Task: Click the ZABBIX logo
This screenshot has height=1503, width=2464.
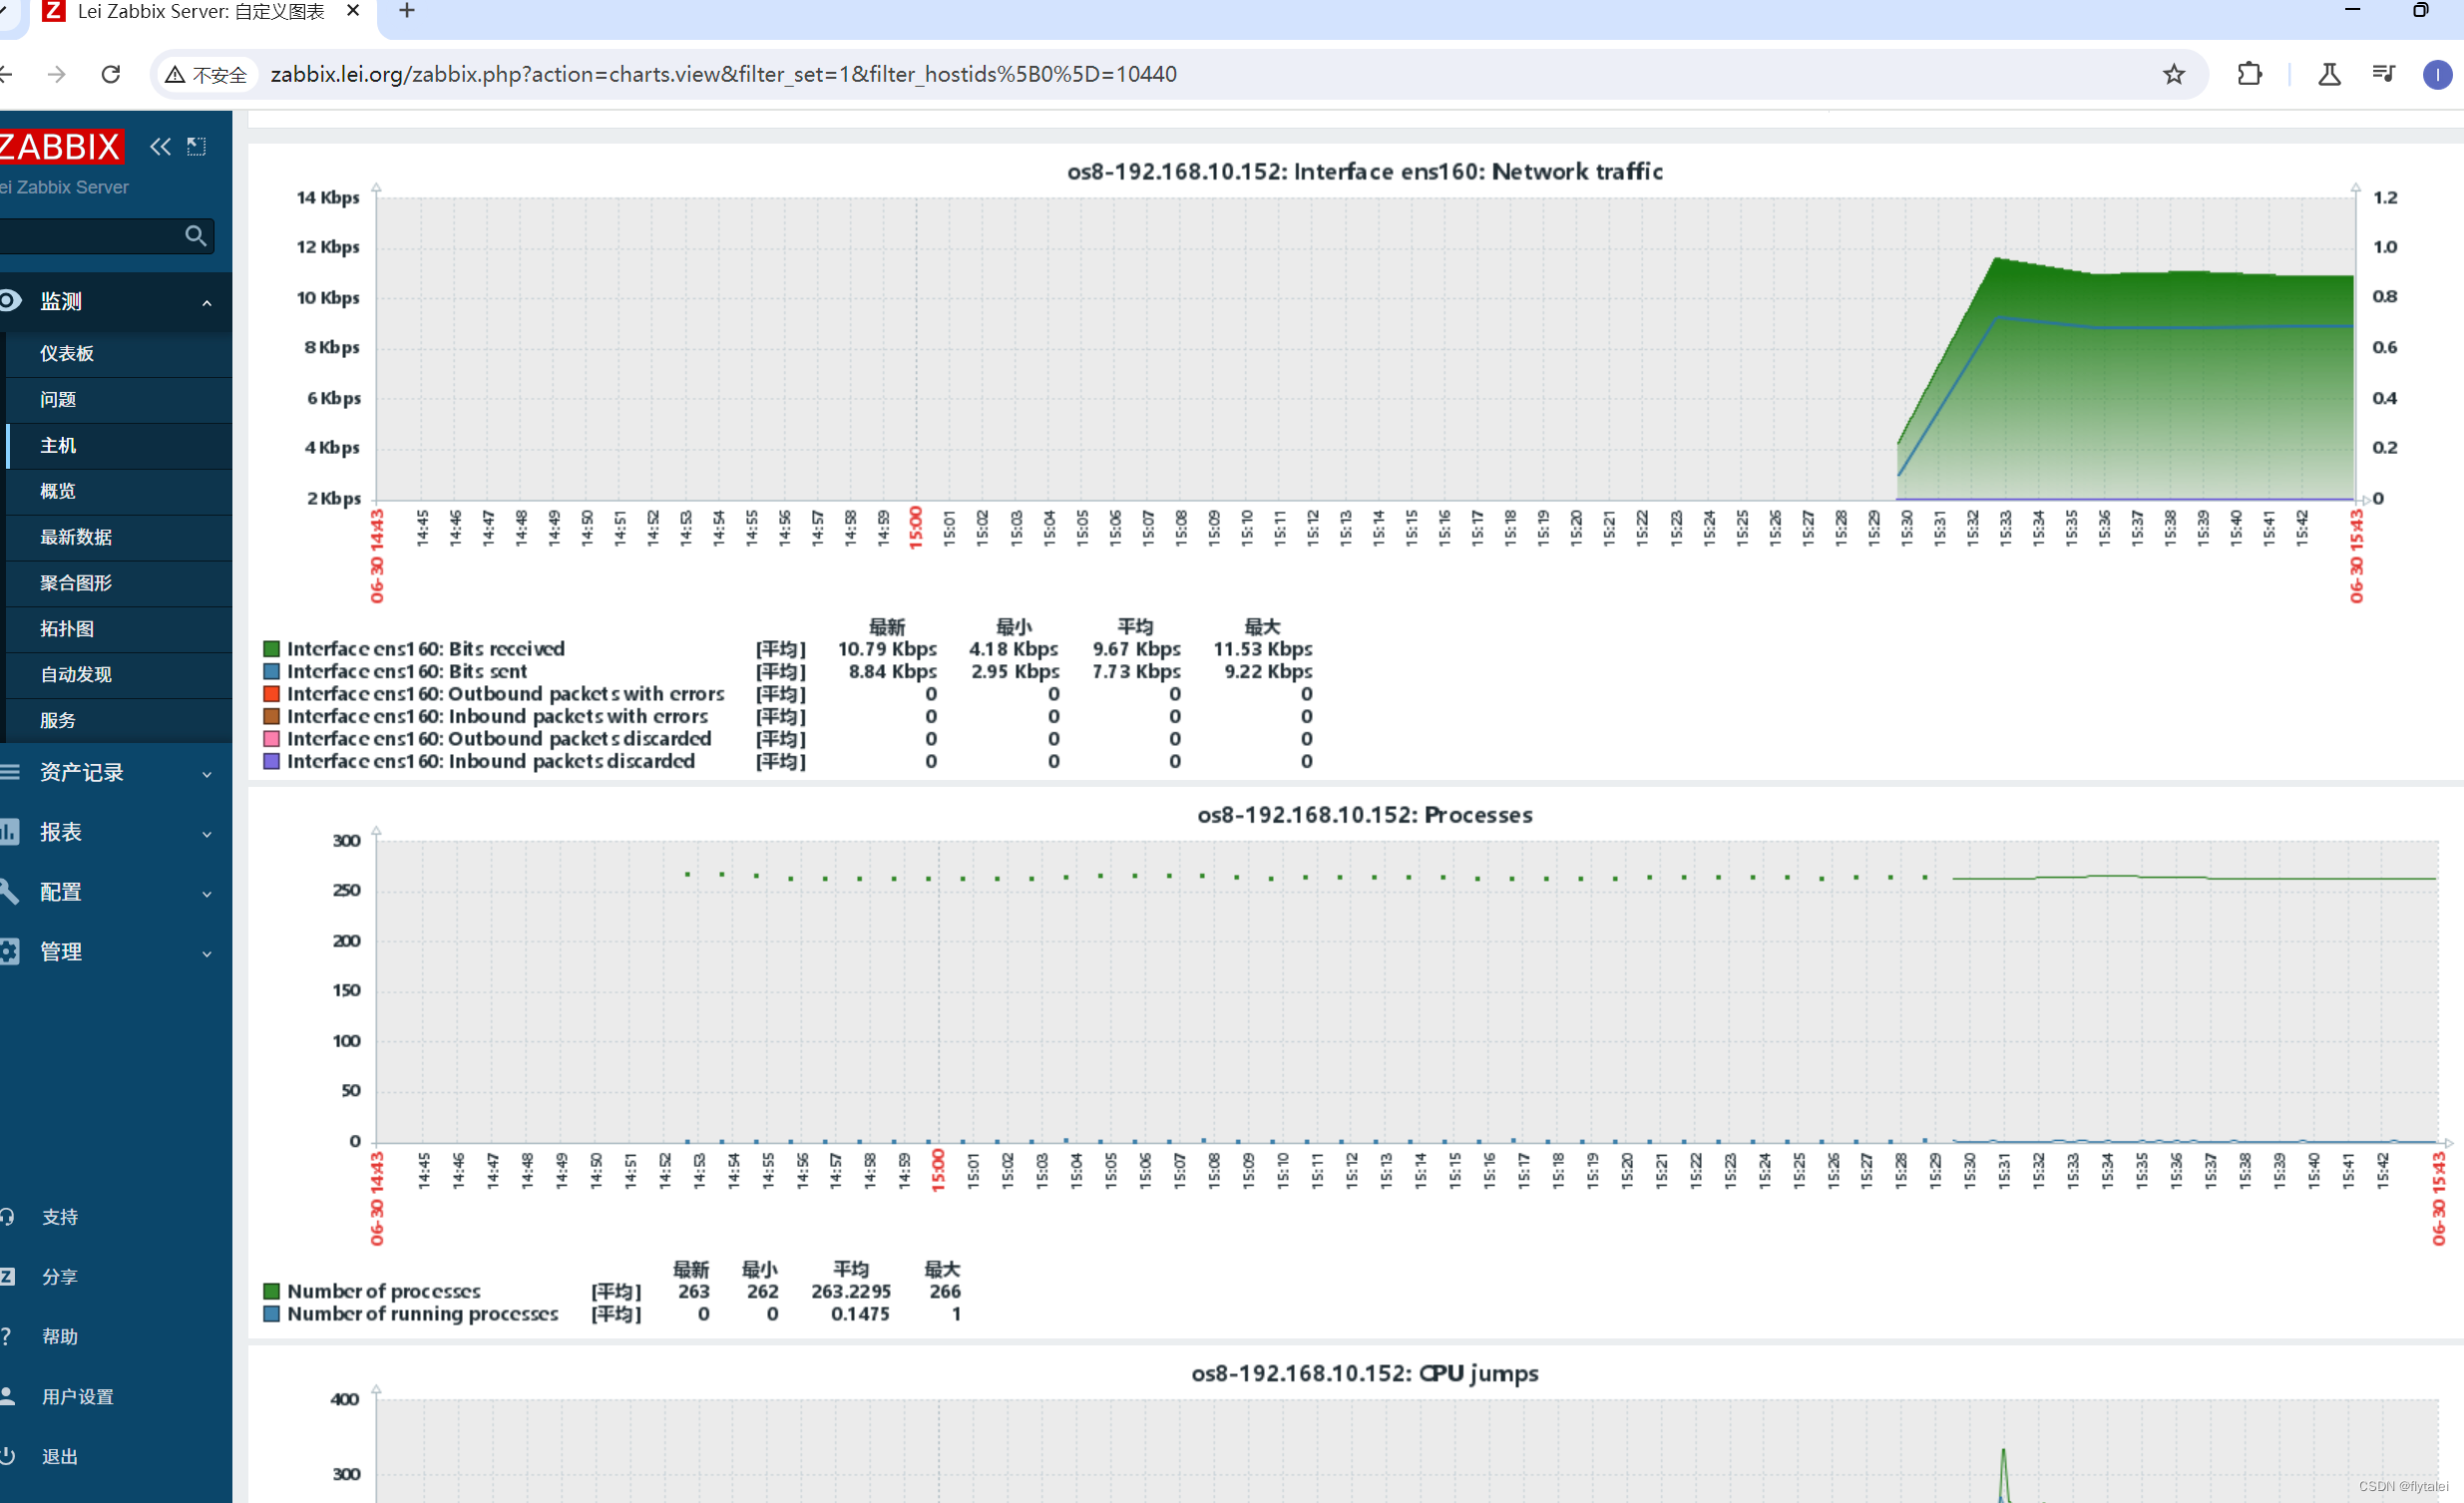Action: (61, 147)
